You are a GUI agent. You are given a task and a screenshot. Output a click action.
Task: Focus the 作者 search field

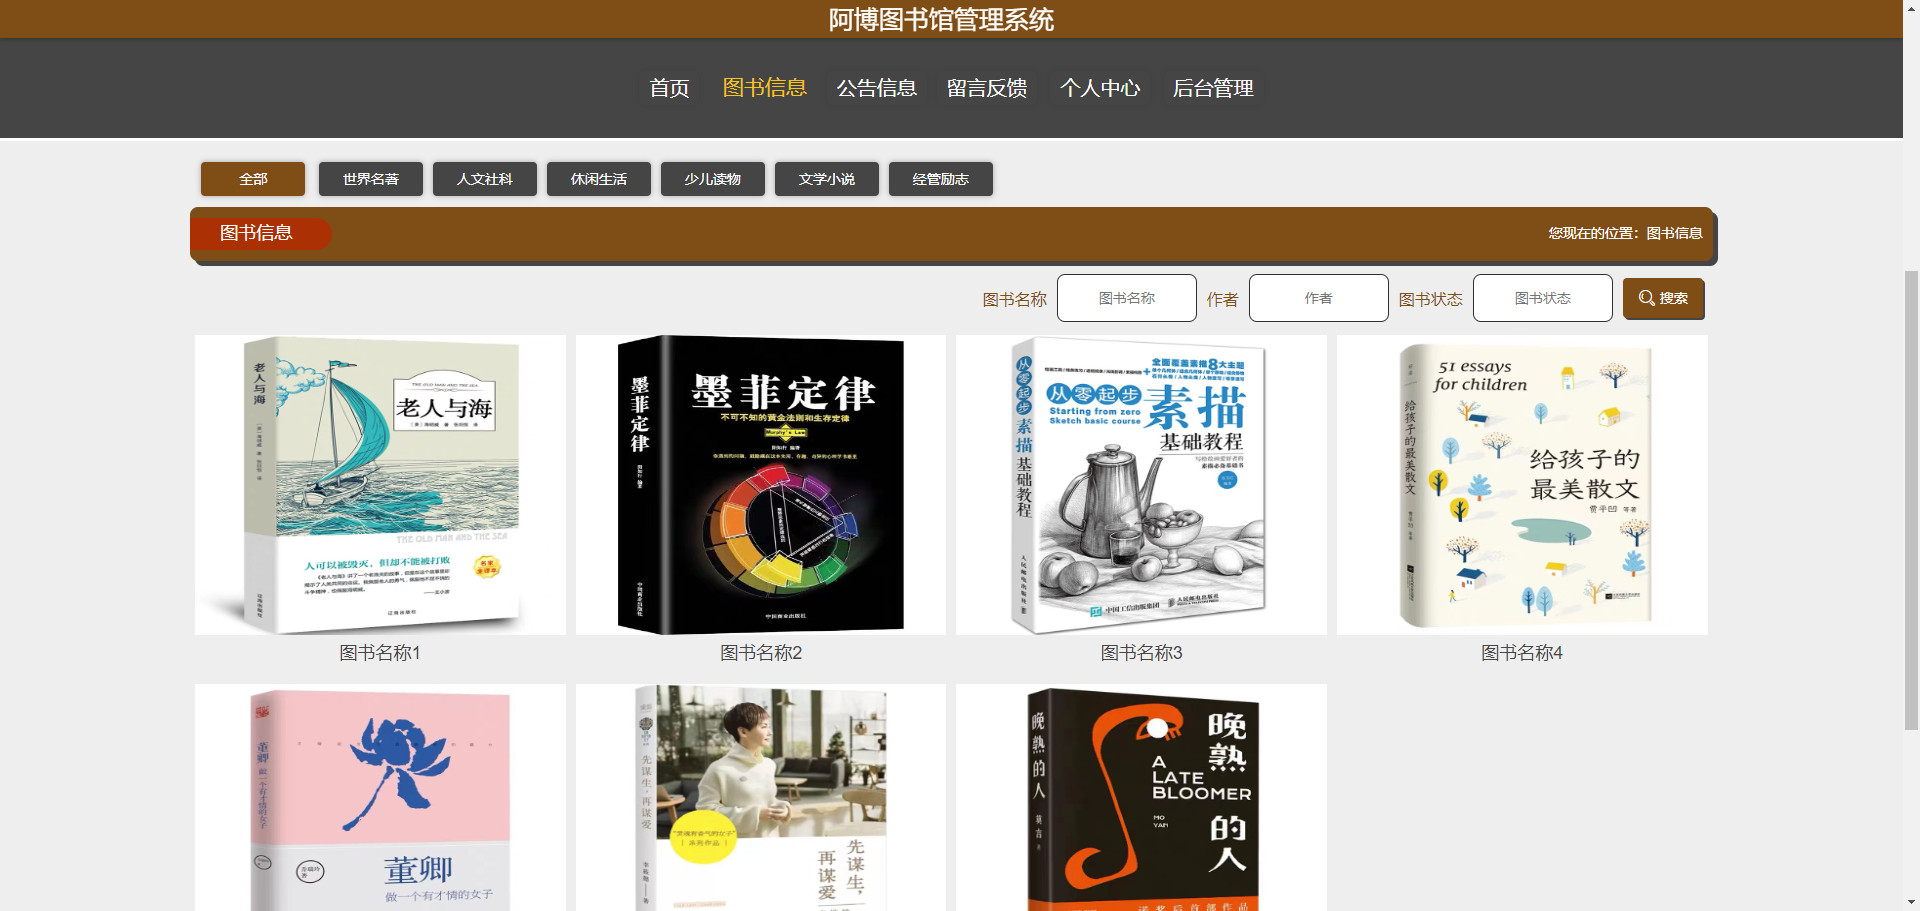click(x=1319, y=298)
